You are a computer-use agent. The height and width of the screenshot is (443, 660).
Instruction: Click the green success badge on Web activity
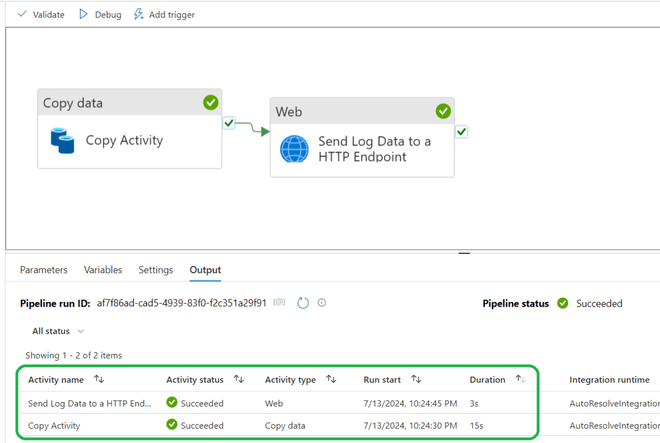443,111
